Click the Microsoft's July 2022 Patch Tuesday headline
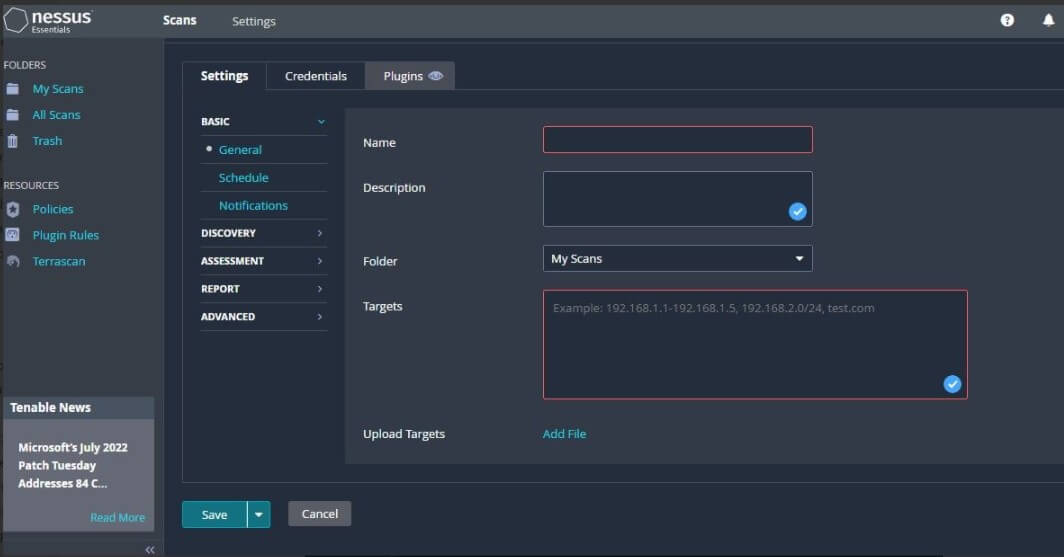This screenshot has height=557, width=1064. click(73, 465)
